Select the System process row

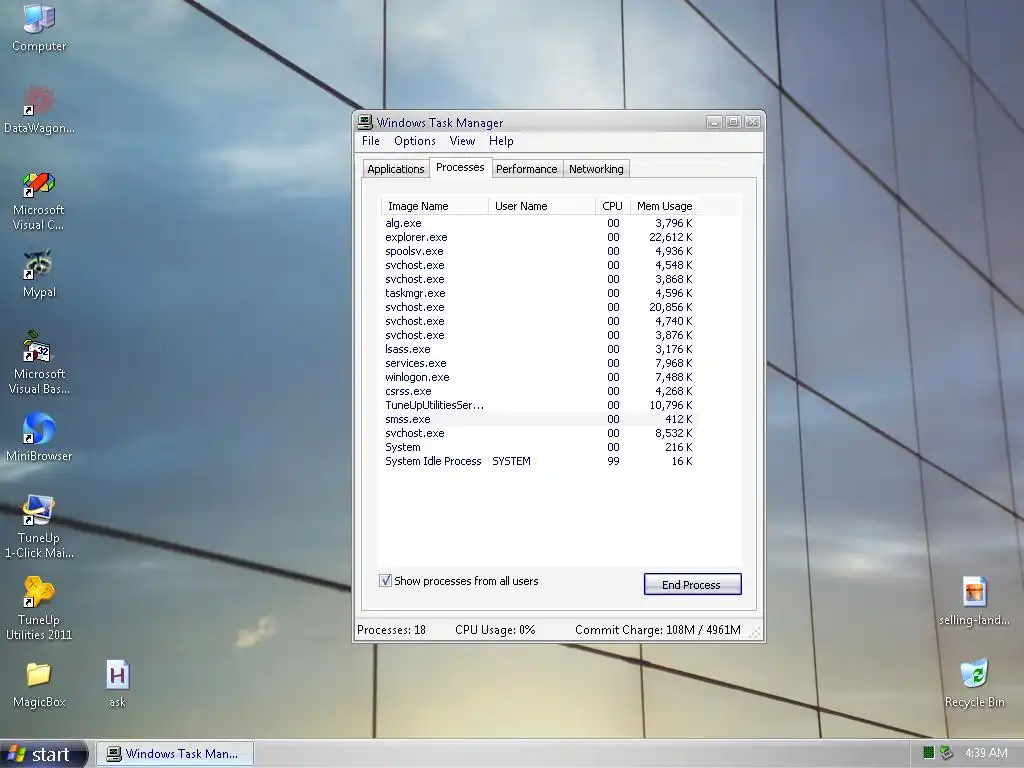pos(539,447)
